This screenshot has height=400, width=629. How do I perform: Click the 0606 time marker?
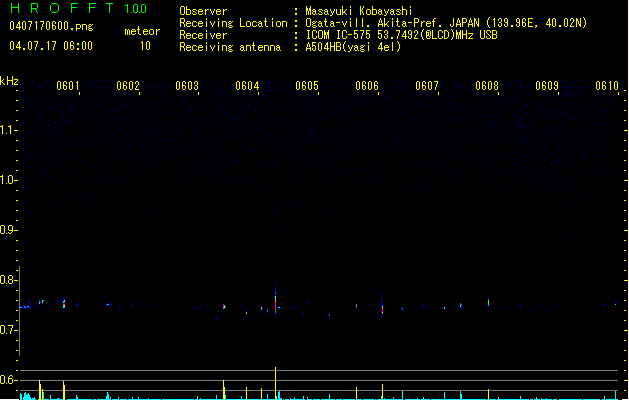(x=367, y=85)
